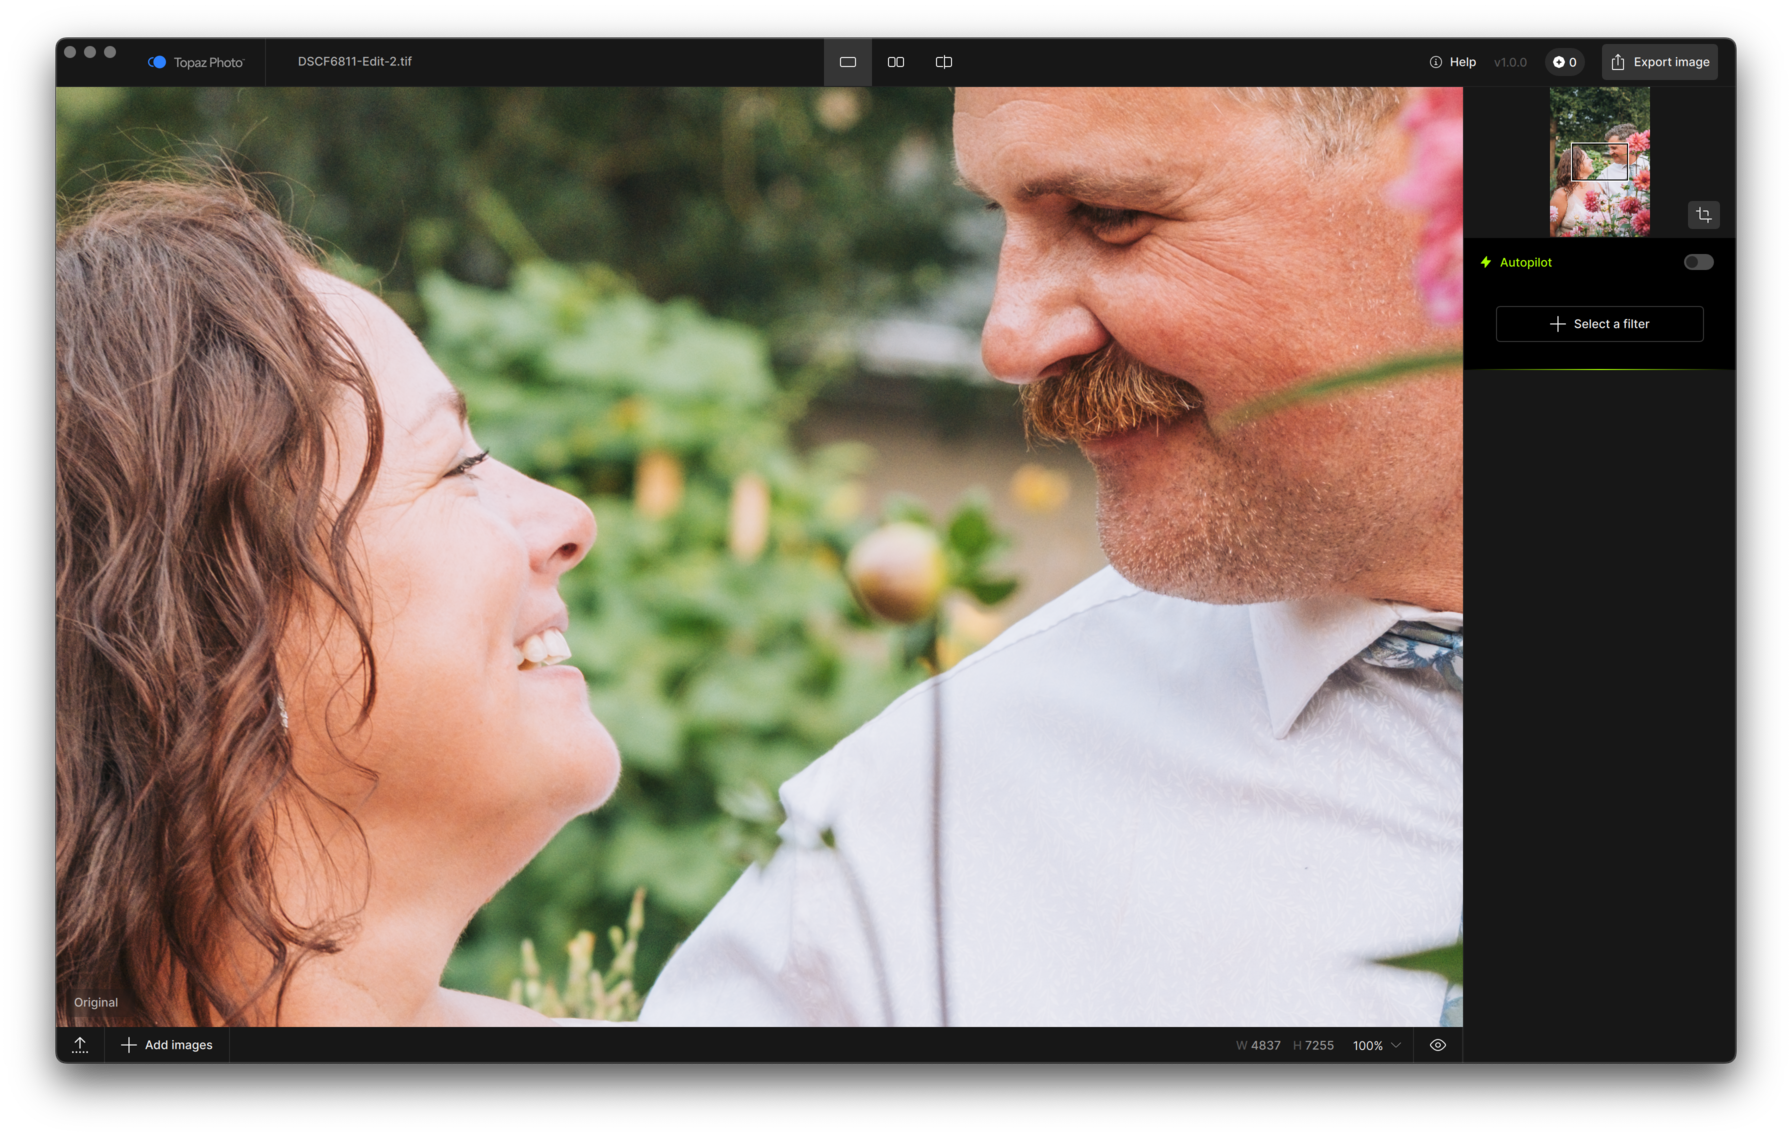The width and height of the screenshot is (1792, 1137).
Task: Open the Help menu
Action: [x=1453, y=62]
